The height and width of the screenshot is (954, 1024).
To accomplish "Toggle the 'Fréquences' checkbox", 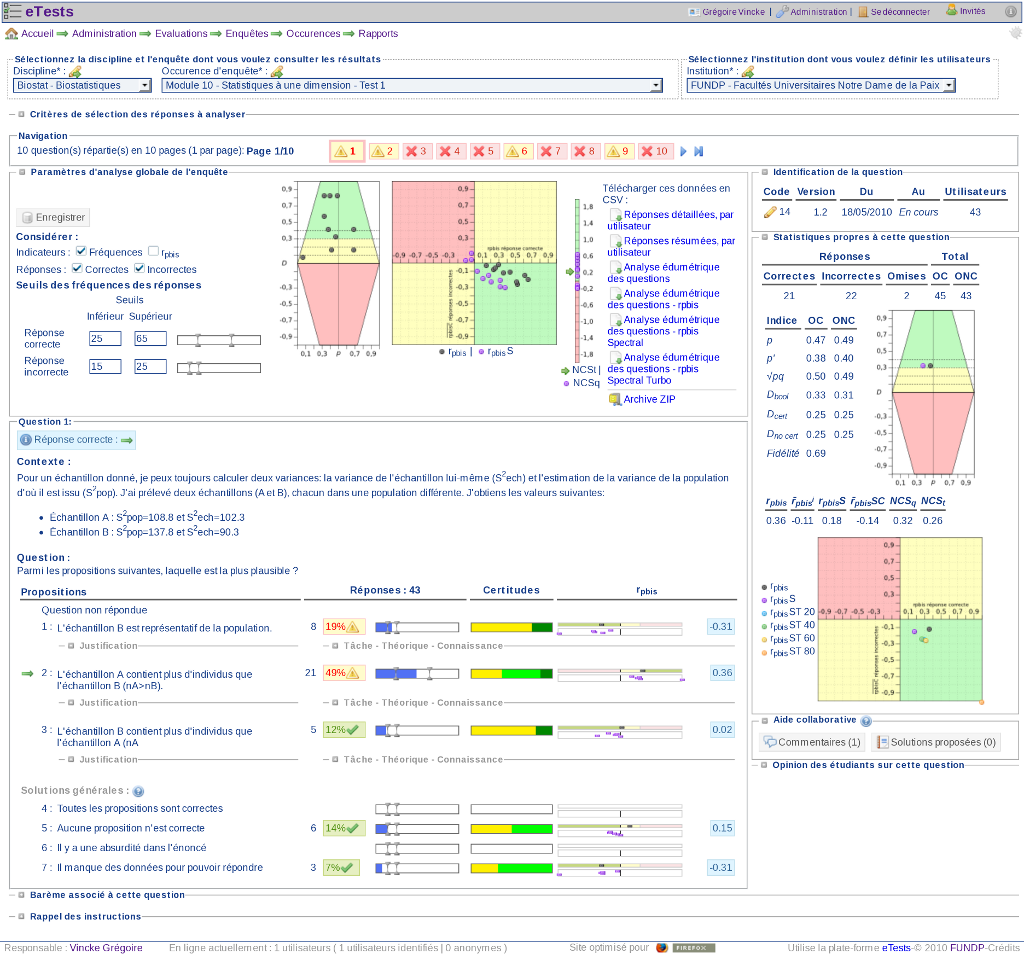I will point(81,252).
